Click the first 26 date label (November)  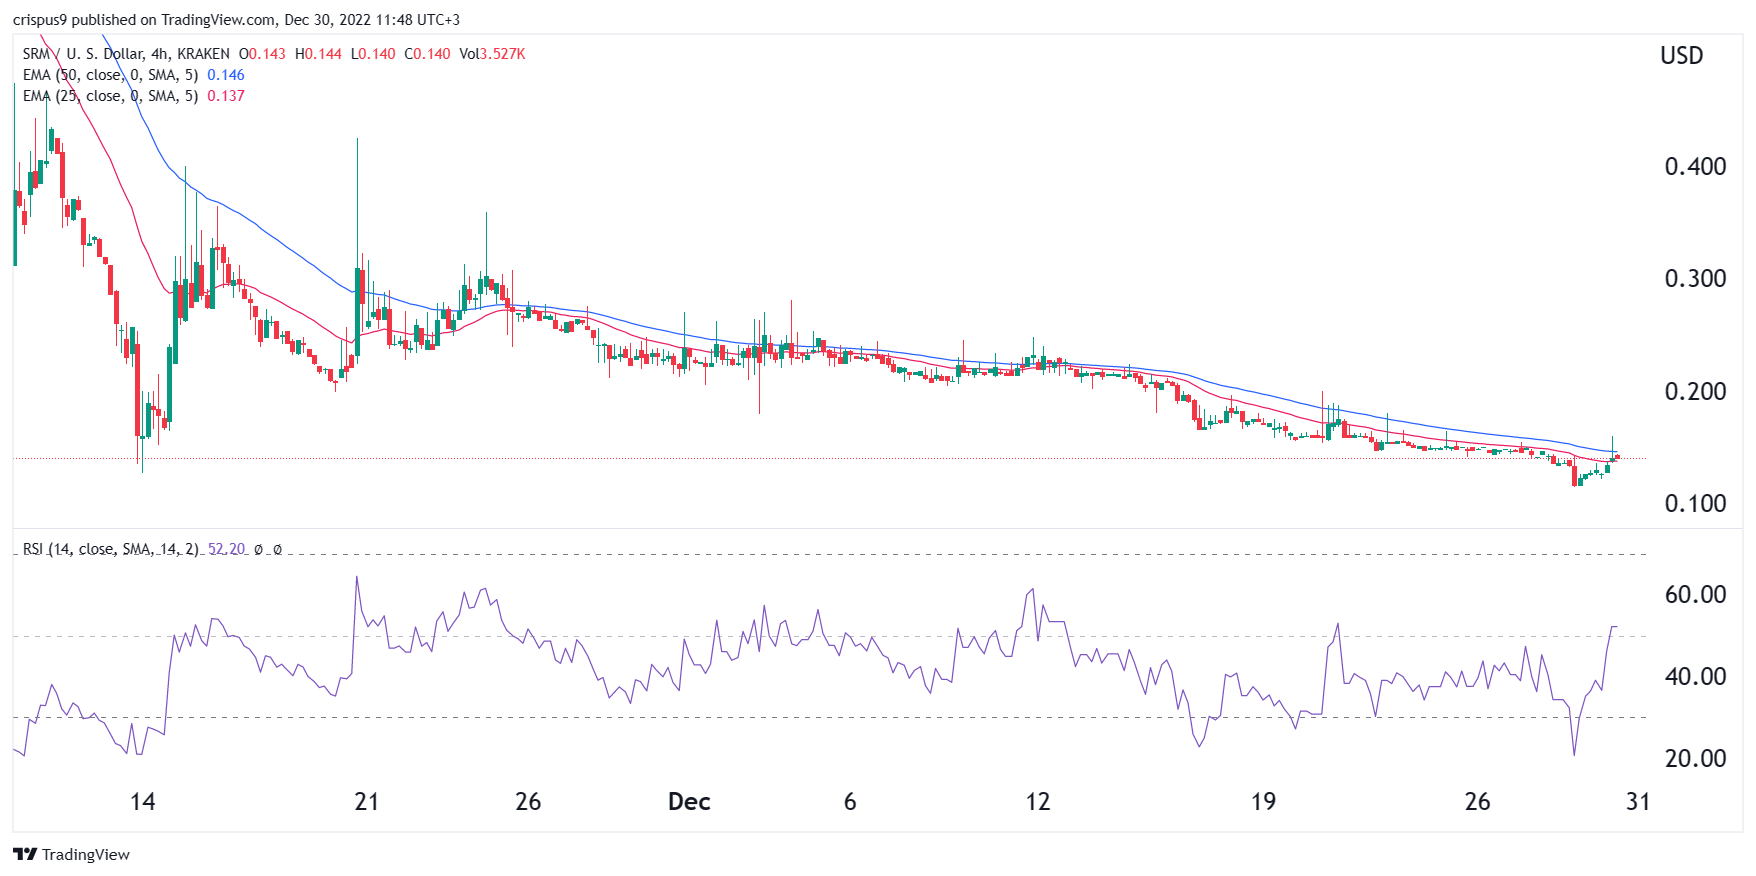[x=528, y=802]
